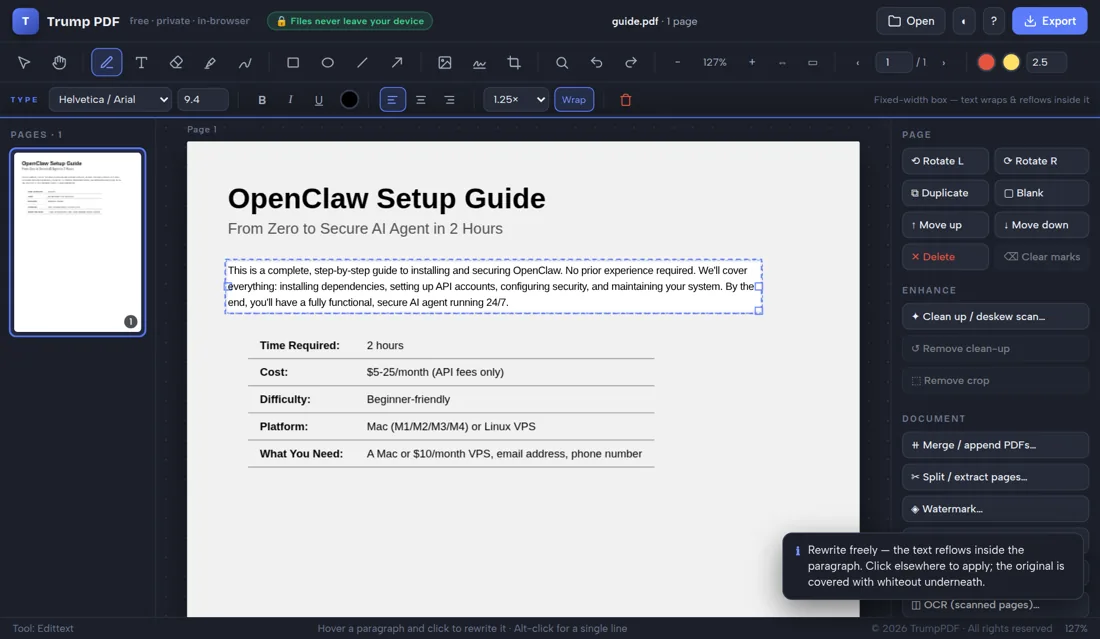Image resolution: width=1100 pixels, height=639 pixels.
Task: Click the Trump PDF logo icon
Action: pos(25,21)
